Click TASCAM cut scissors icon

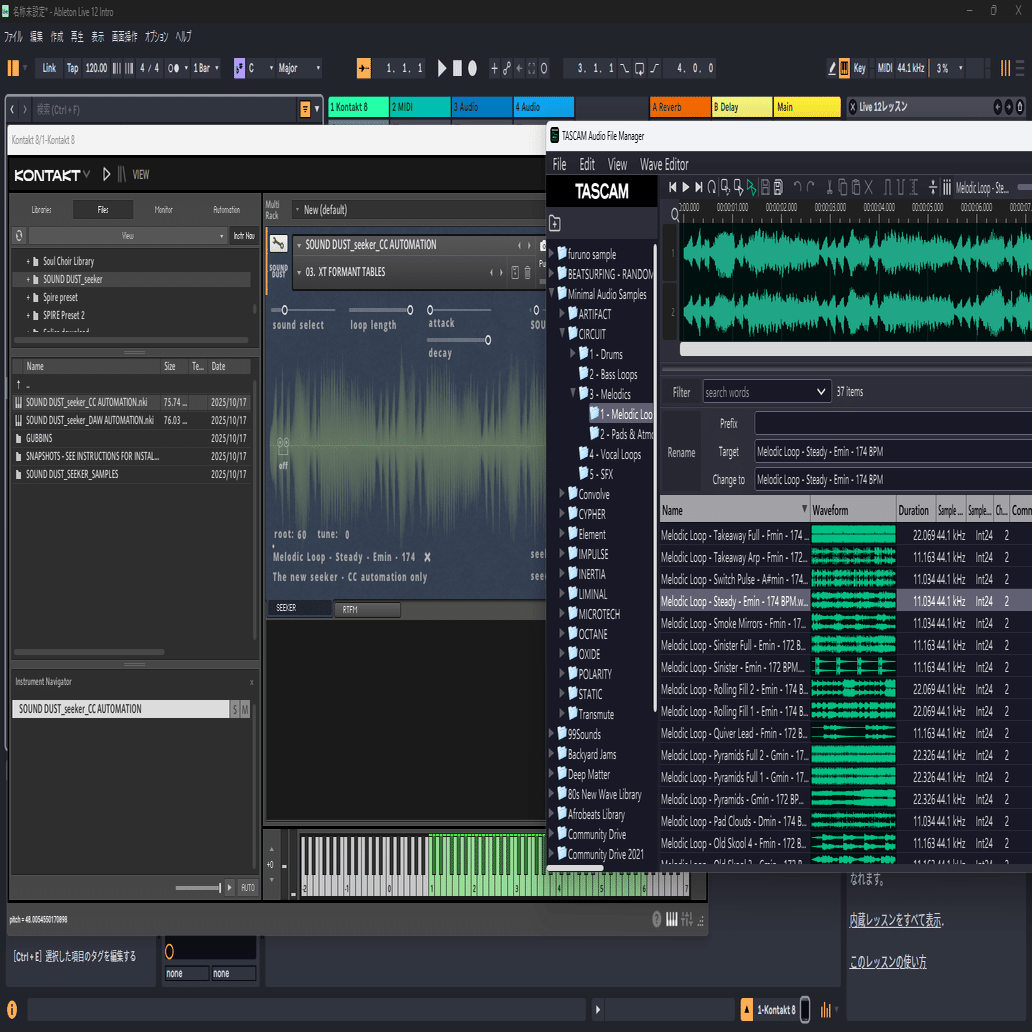(829, 188)
